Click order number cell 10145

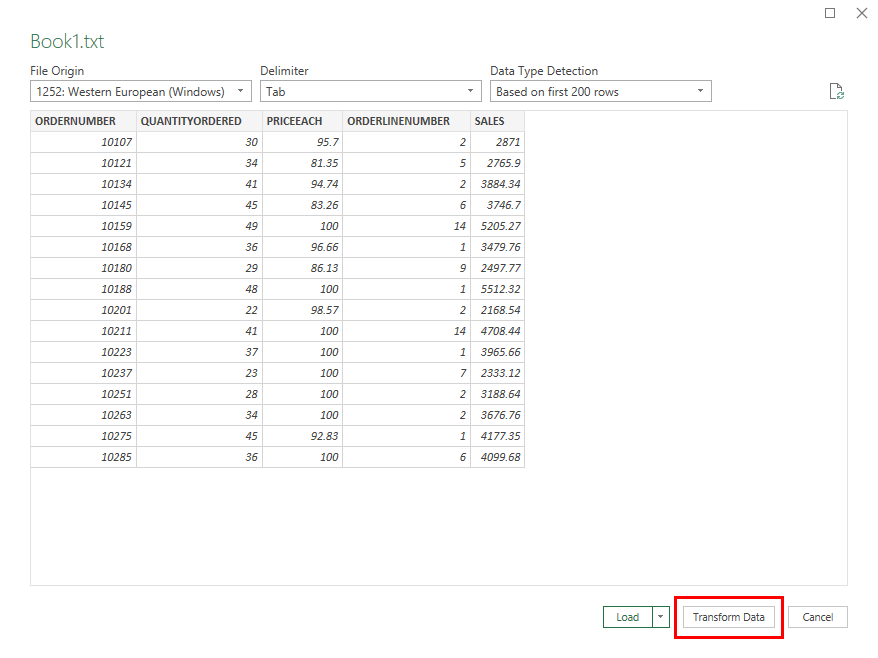coord(83,205)
